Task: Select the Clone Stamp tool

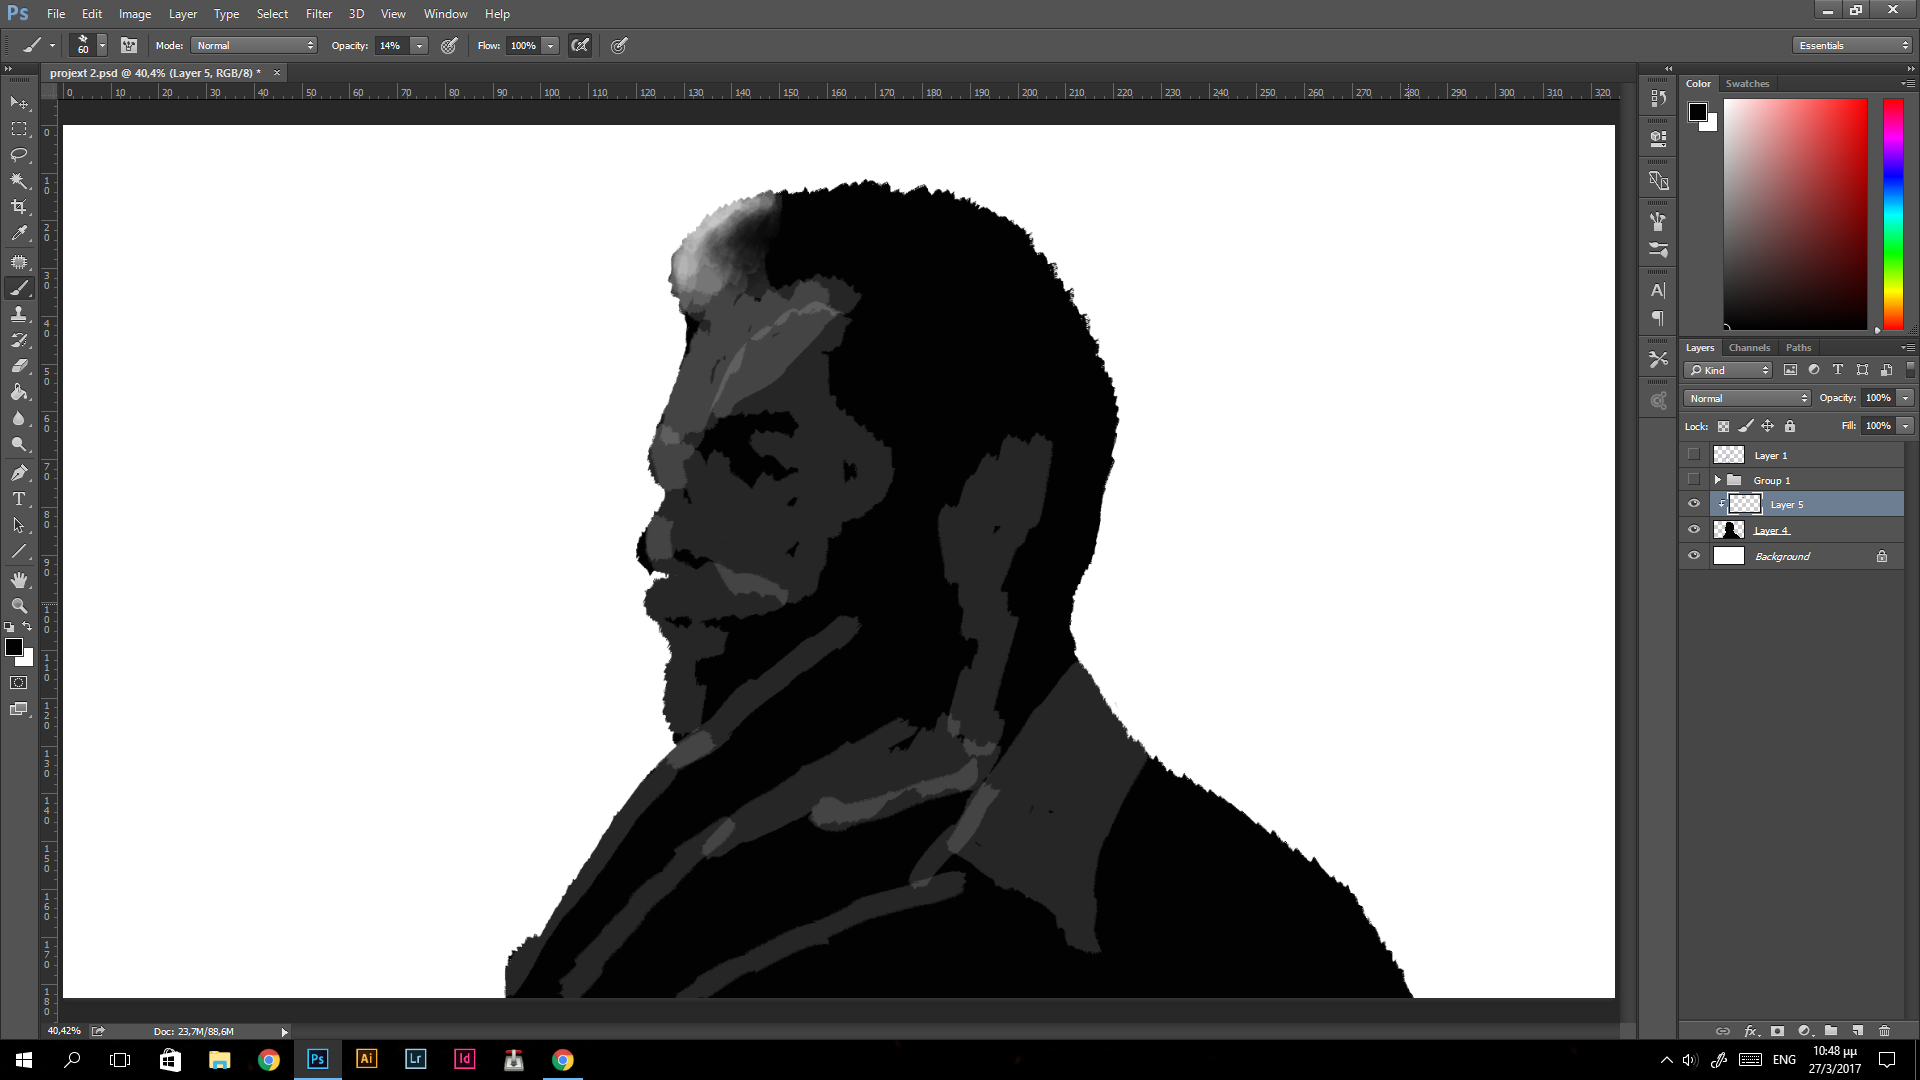Action: pos(19,314)
